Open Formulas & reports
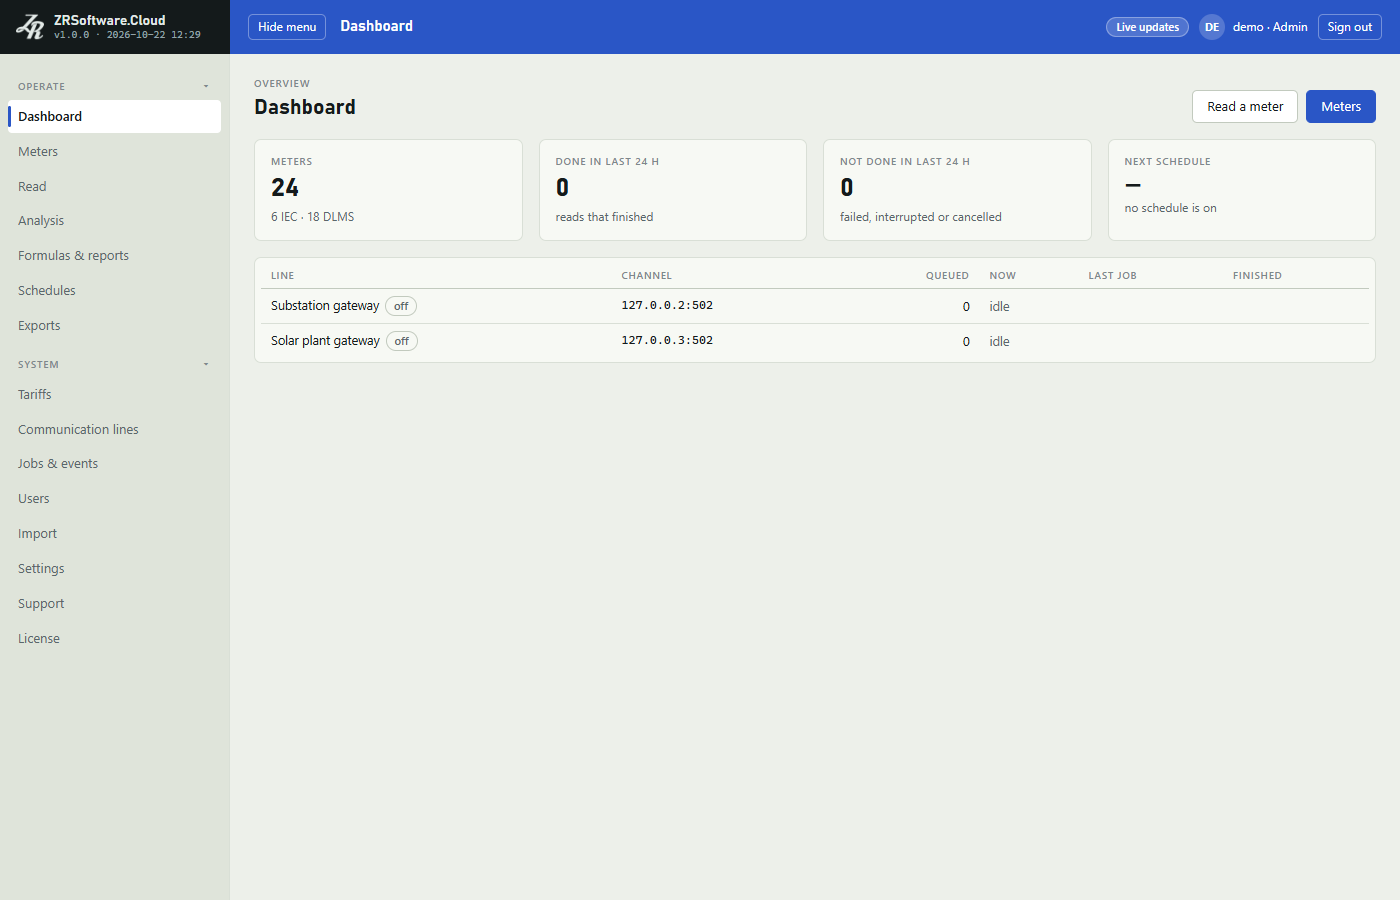 [x=115, y=255]
